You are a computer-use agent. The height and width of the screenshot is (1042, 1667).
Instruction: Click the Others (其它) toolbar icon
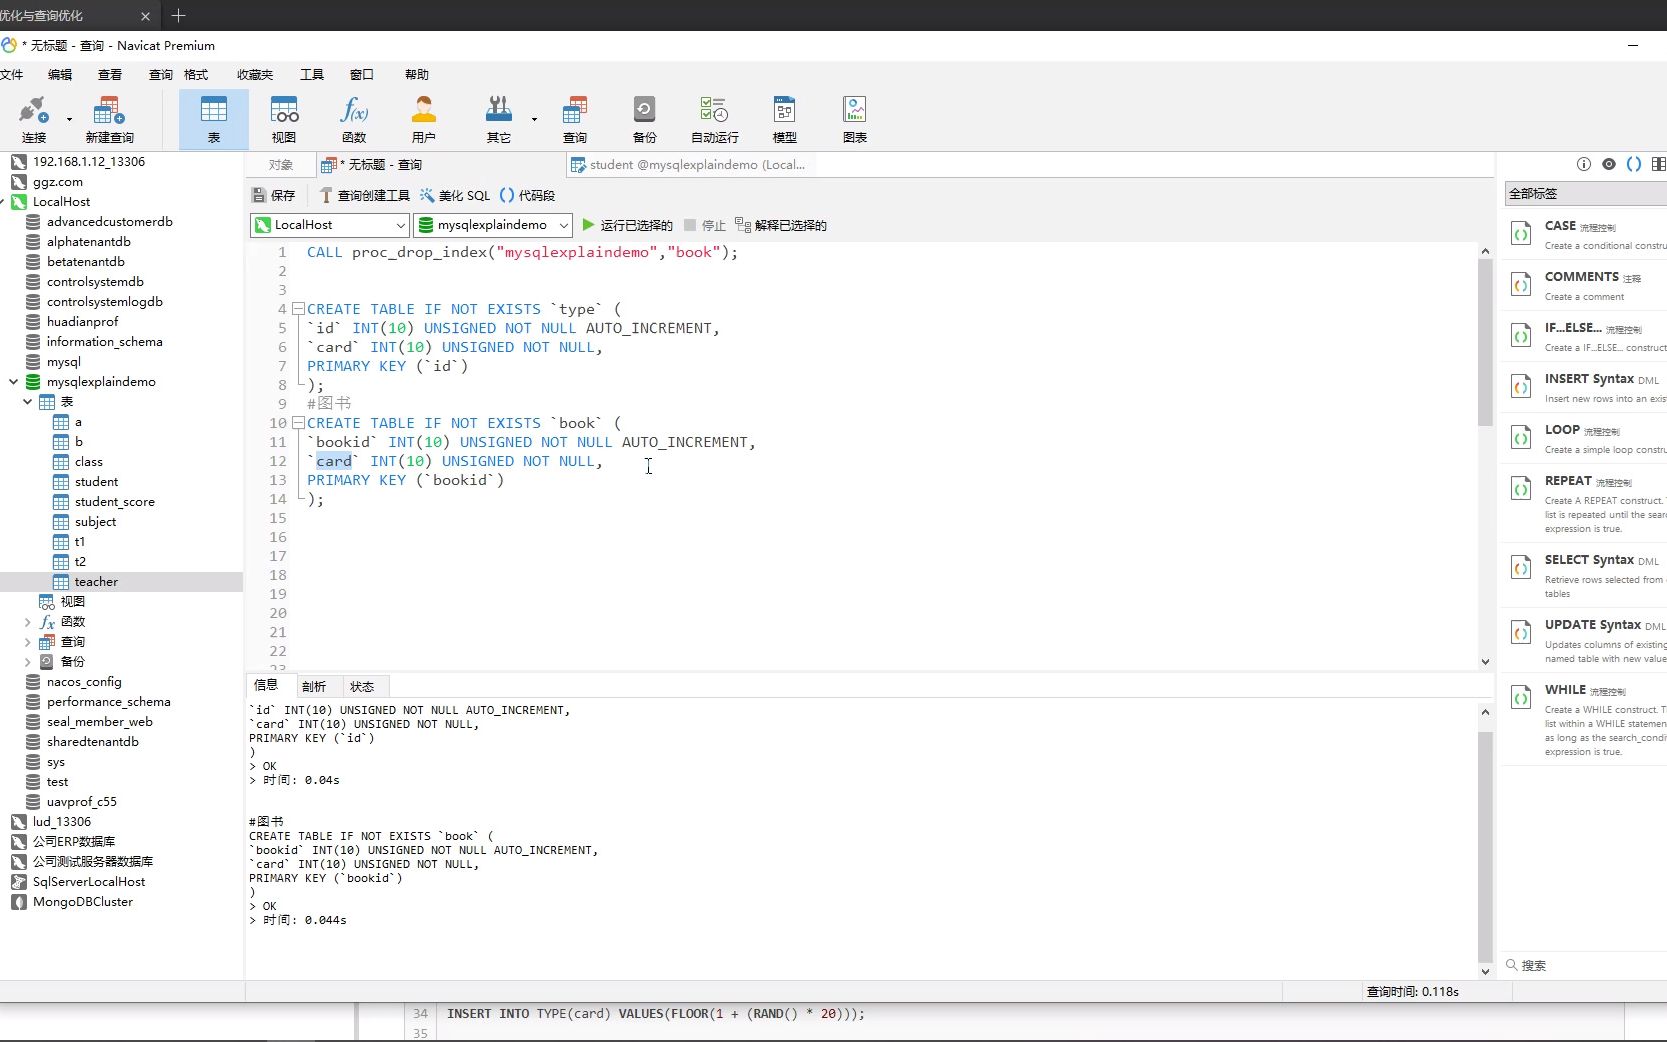tap(499, 119)
